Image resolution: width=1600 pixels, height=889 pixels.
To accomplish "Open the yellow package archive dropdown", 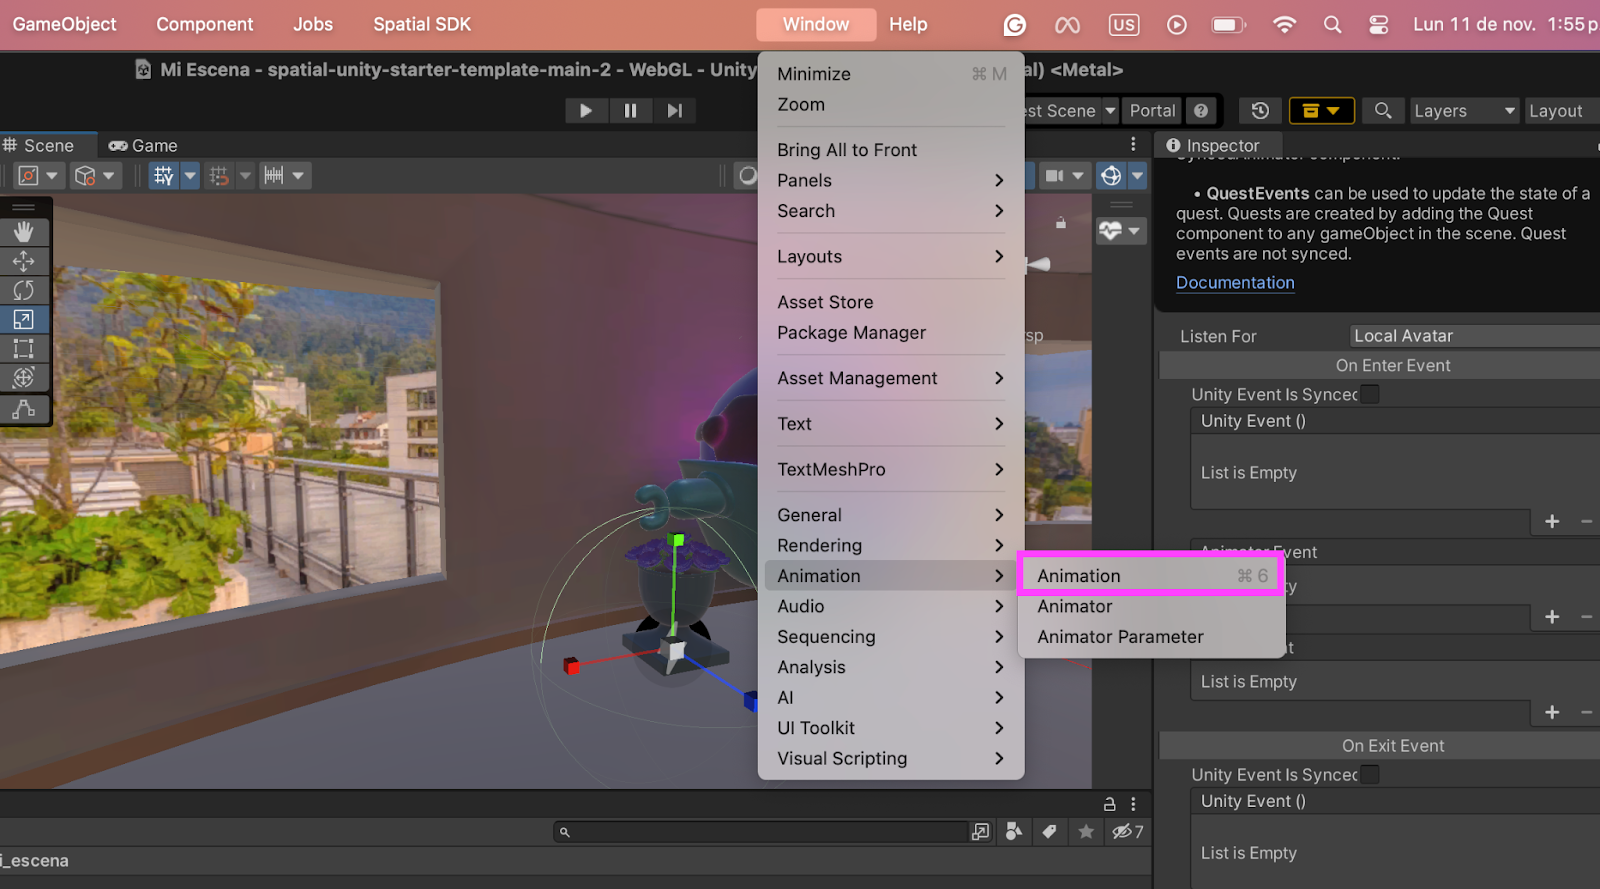I will click(1321, 111).
